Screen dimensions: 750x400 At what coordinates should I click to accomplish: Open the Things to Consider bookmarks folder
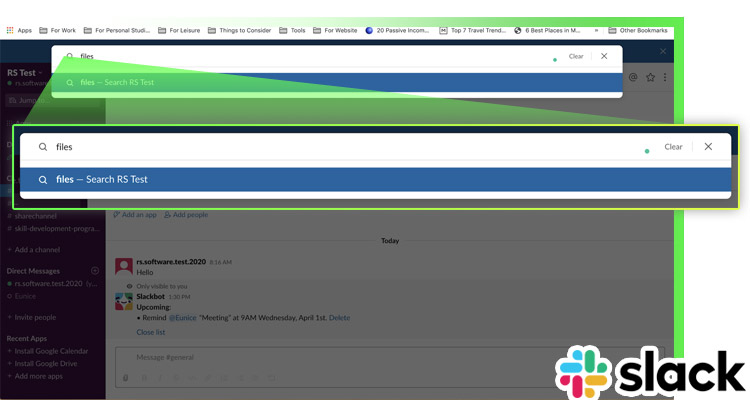click(x=240, y=30)
